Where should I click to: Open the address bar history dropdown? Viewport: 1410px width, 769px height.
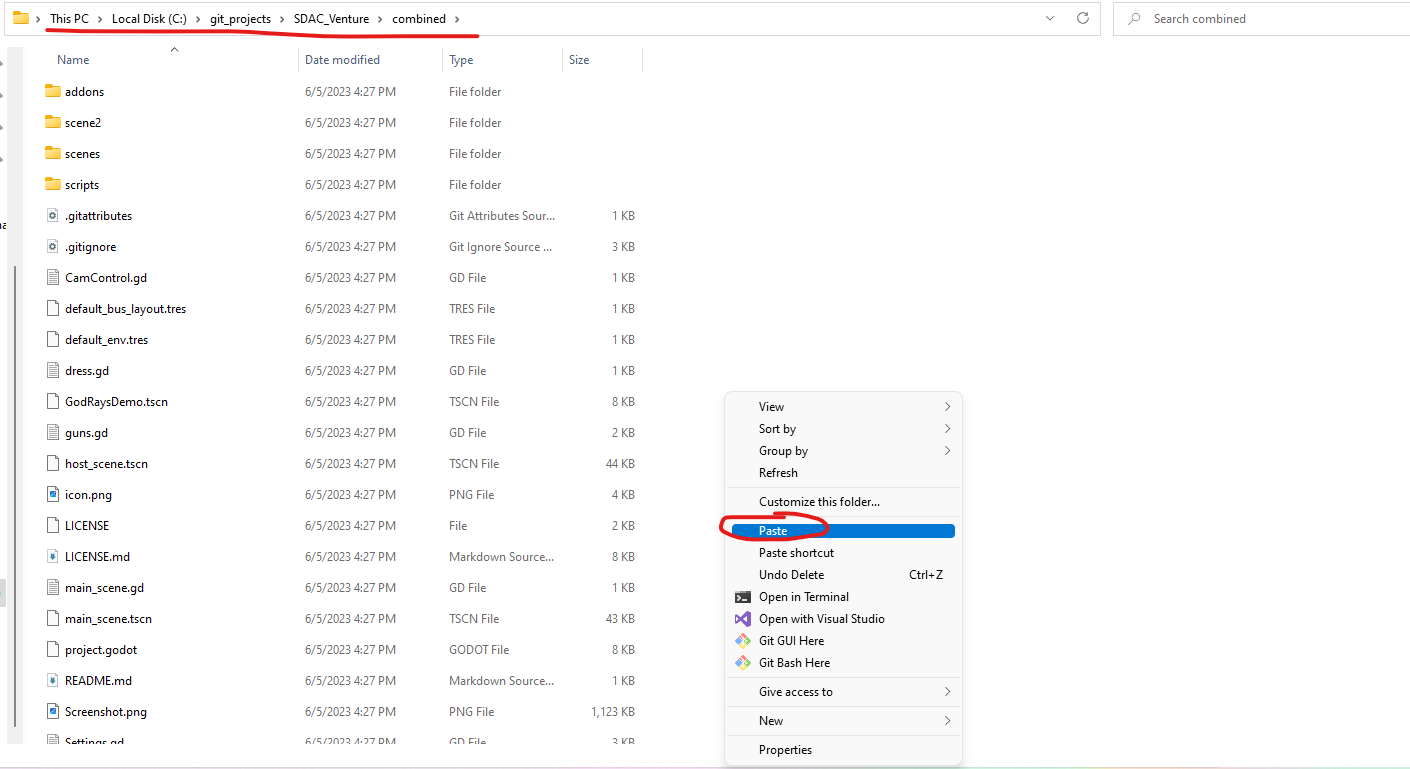click(x=1049, y=18)
